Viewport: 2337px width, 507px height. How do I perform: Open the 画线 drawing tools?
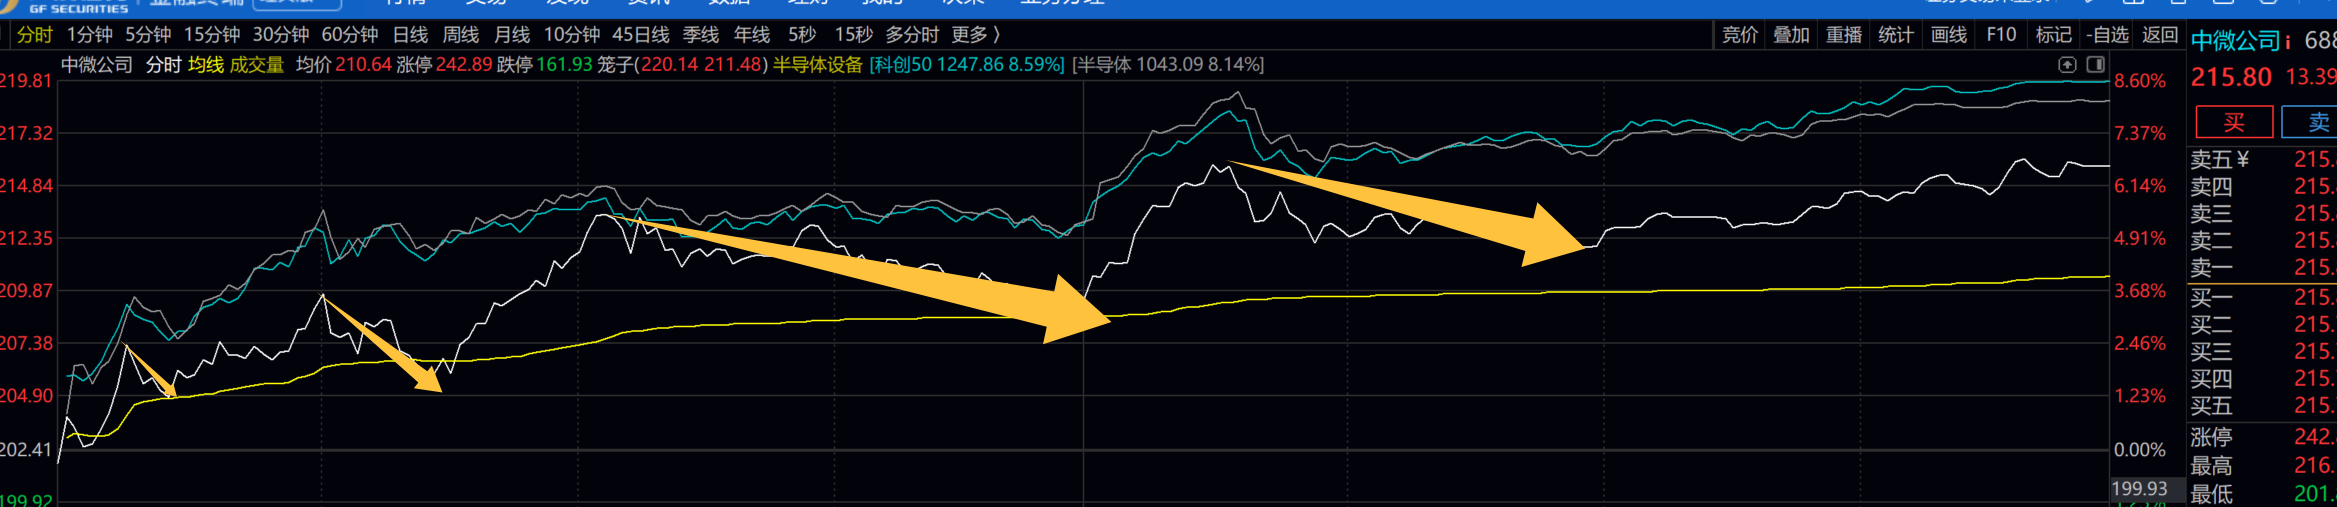[1948, 35]
